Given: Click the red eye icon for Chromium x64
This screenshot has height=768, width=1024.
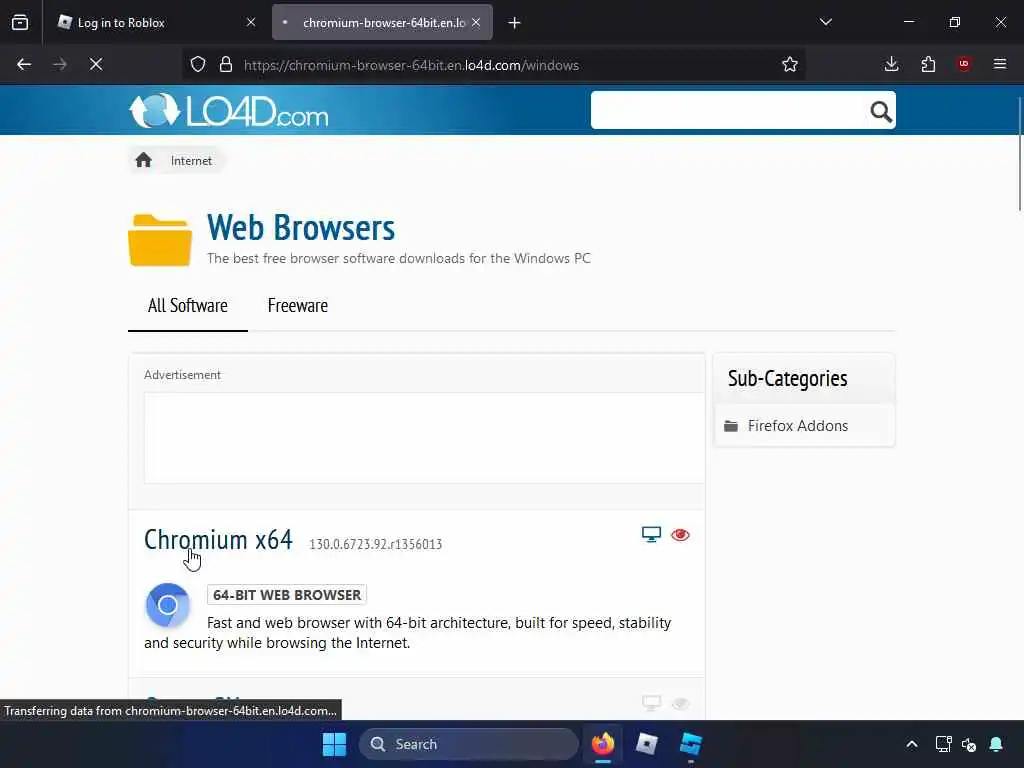Looking at the screenshot, I should [680, 535].
